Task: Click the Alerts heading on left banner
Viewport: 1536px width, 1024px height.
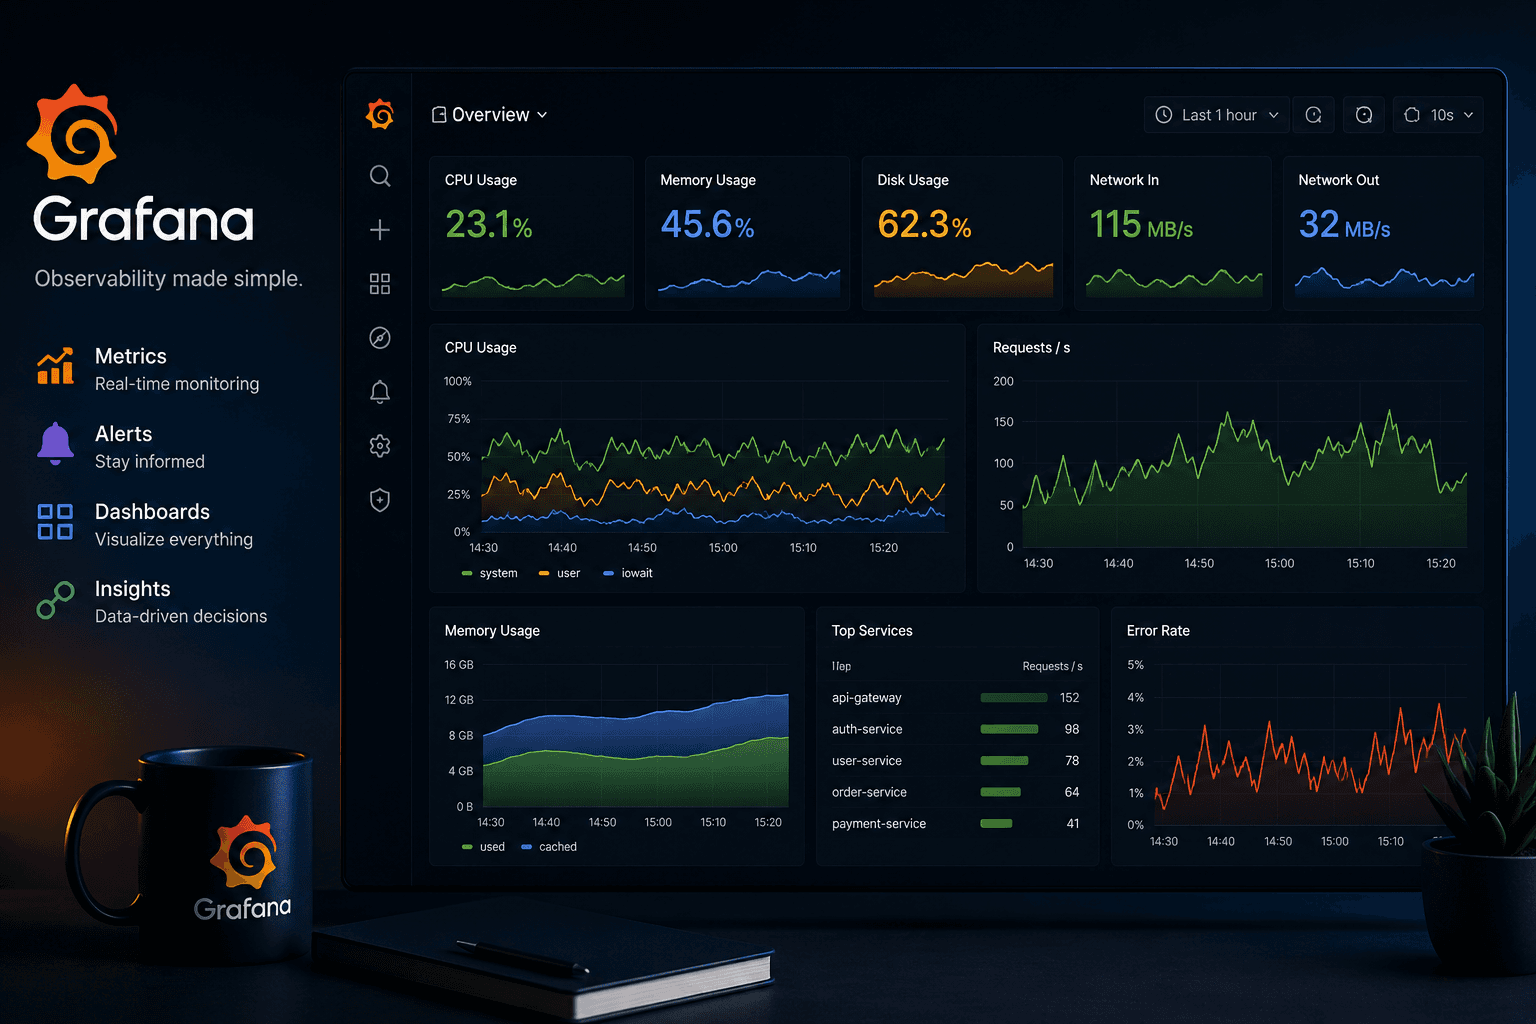Action: (124, 434)
